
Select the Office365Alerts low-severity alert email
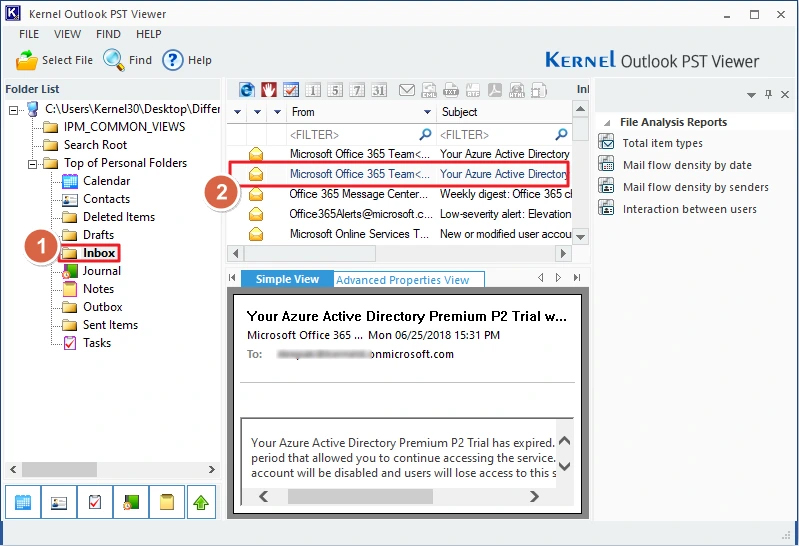pos(400,214)
